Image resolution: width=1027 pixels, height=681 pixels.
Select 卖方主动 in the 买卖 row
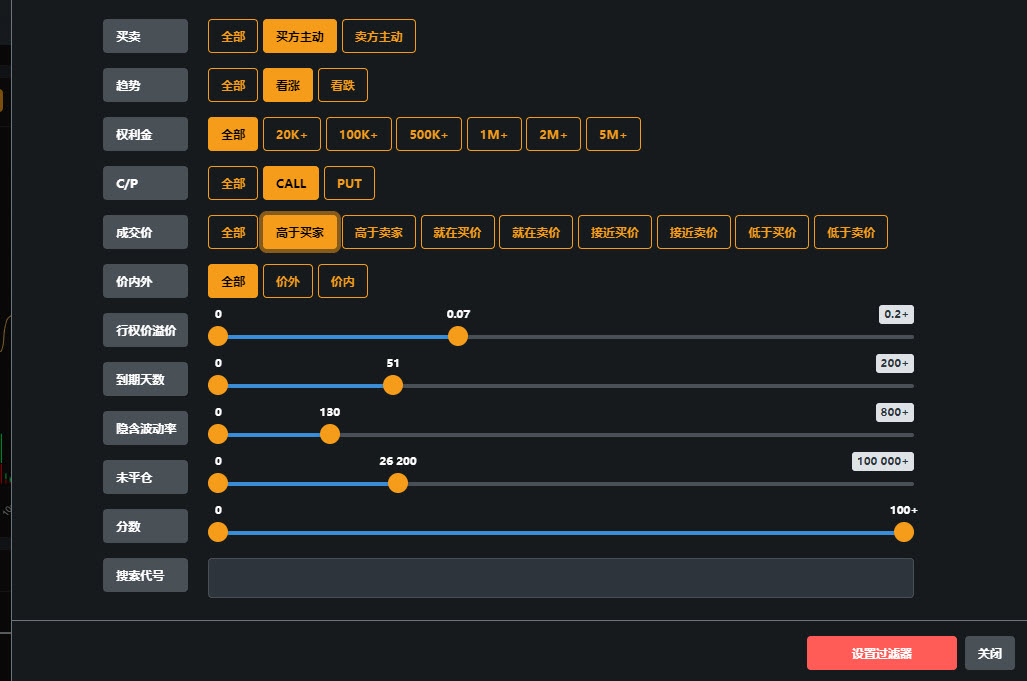click(x=379, y=36)
